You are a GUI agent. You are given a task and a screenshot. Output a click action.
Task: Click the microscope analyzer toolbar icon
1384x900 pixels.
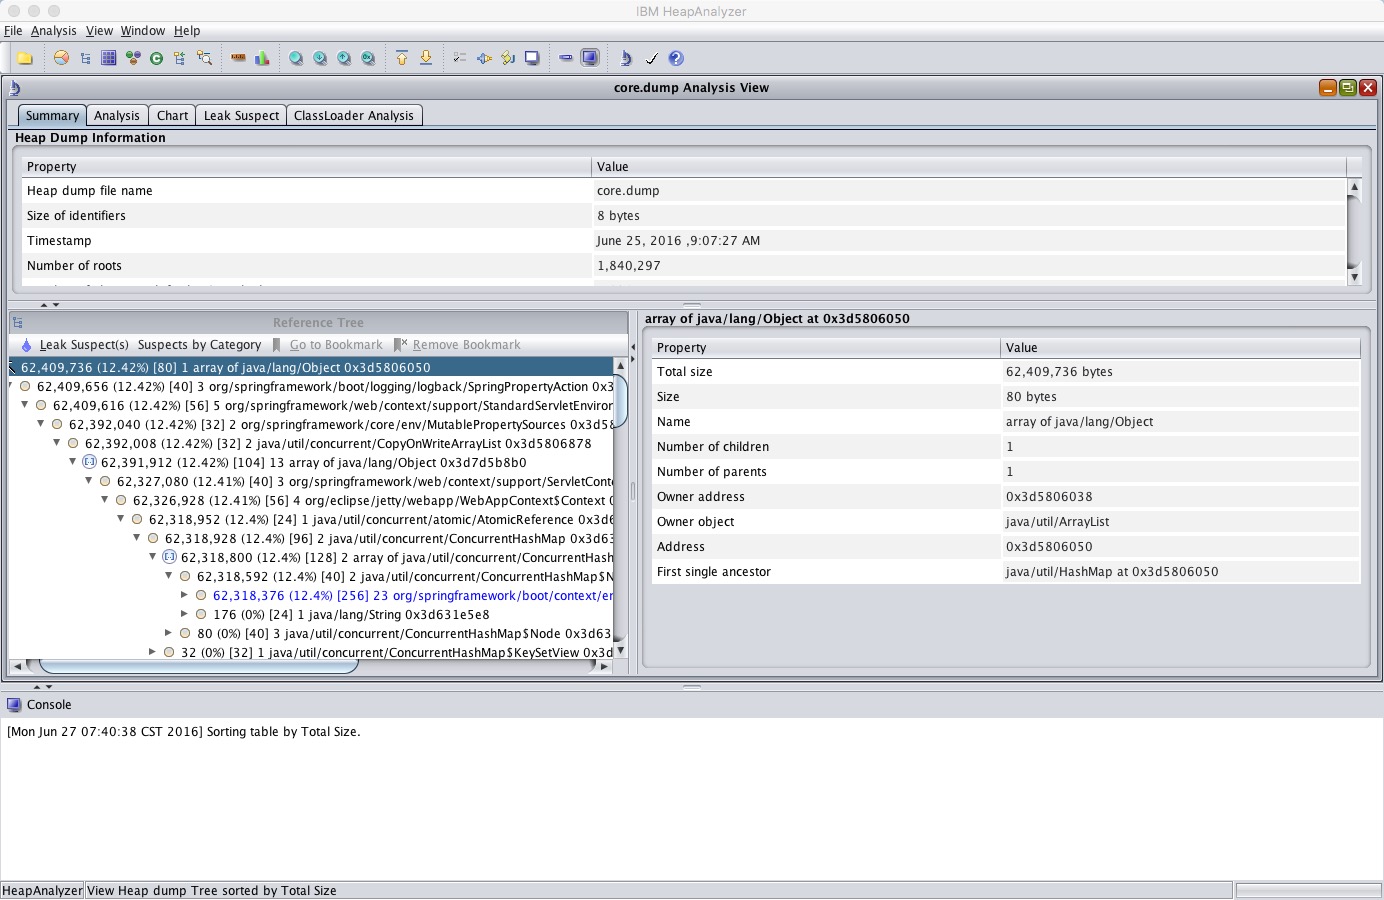(626, 58)
